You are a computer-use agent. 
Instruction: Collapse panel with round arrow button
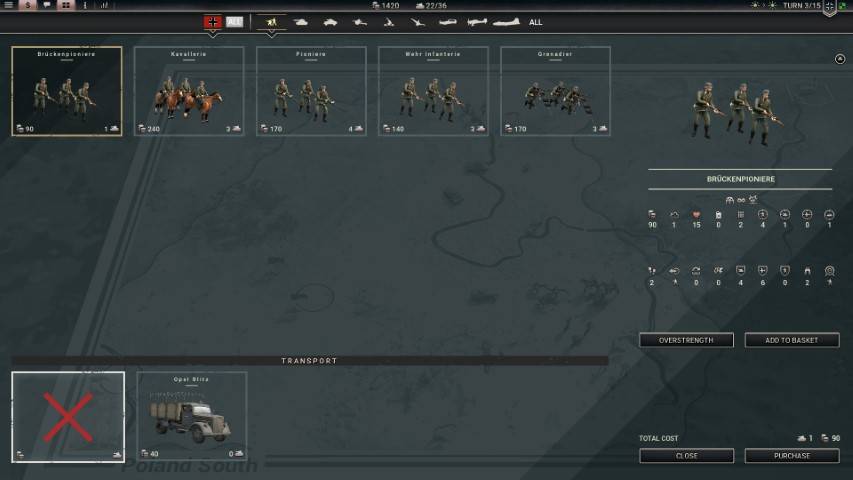coord(839,59)
